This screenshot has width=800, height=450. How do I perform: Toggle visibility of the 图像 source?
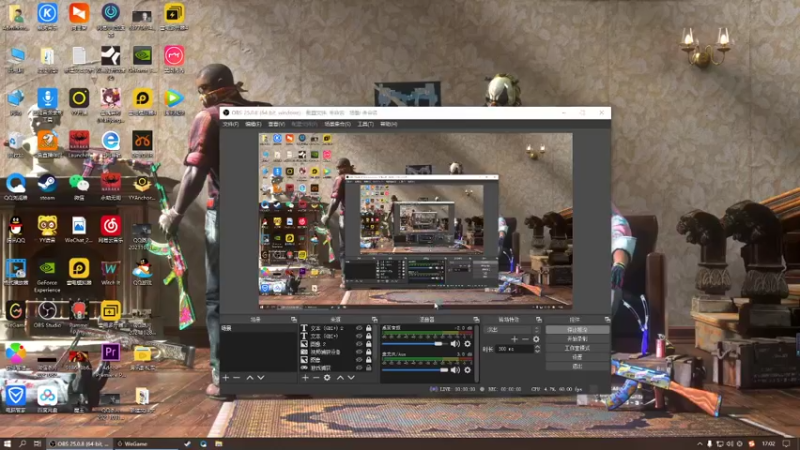pos(359,360)
